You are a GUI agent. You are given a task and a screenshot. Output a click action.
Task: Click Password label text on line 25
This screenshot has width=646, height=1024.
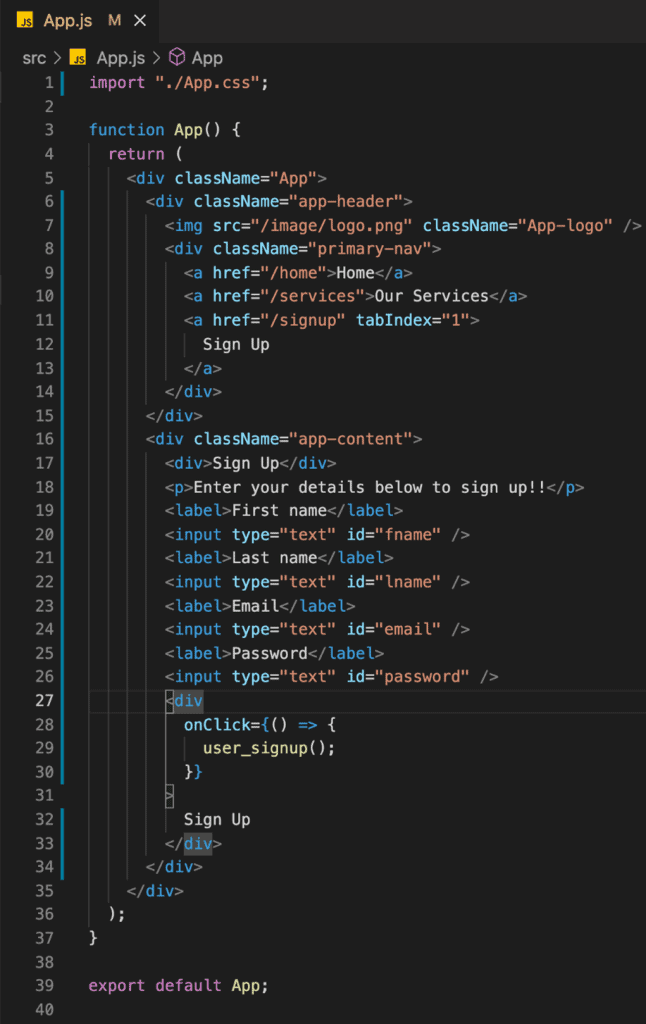[x=269, y=654]
